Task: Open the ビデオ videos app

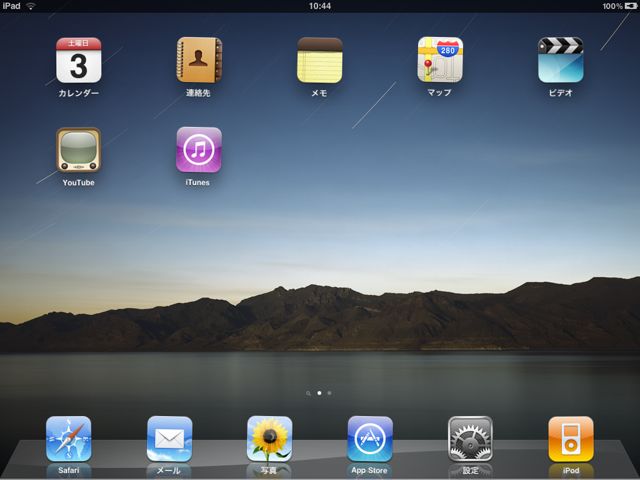Action: pyautogui.click(x=560, y=60)
